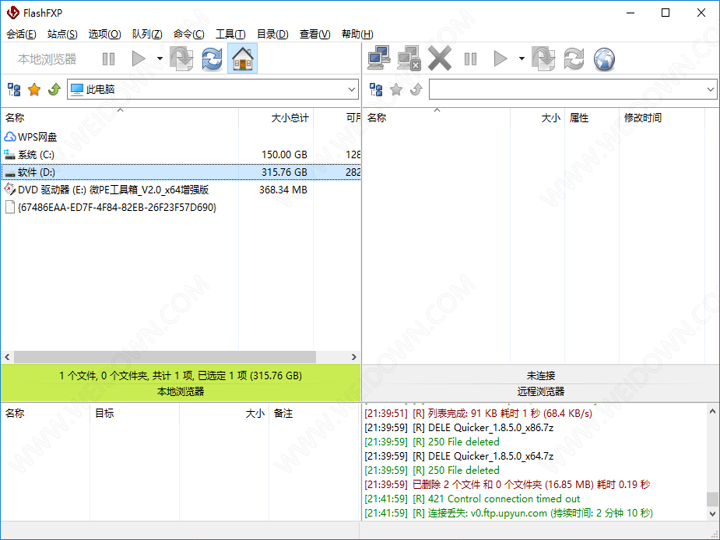Select the {67486EAA-ED7F...} file entry
This screenshot has width=720, height=540.
[x=110, y=207]
